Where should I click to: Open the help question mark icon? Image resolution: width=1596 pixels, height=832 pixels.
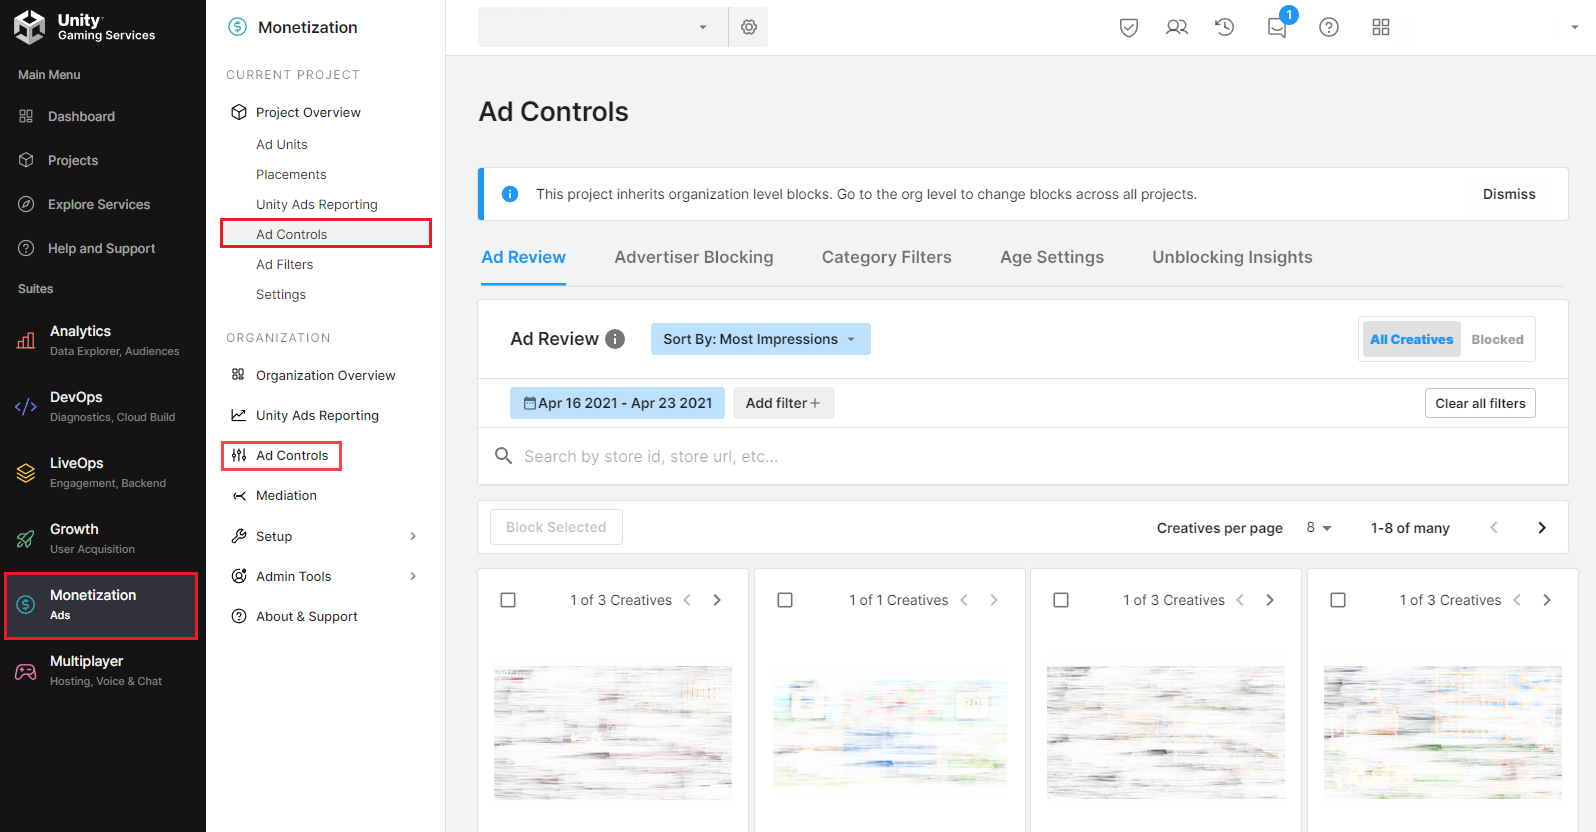1329,28
